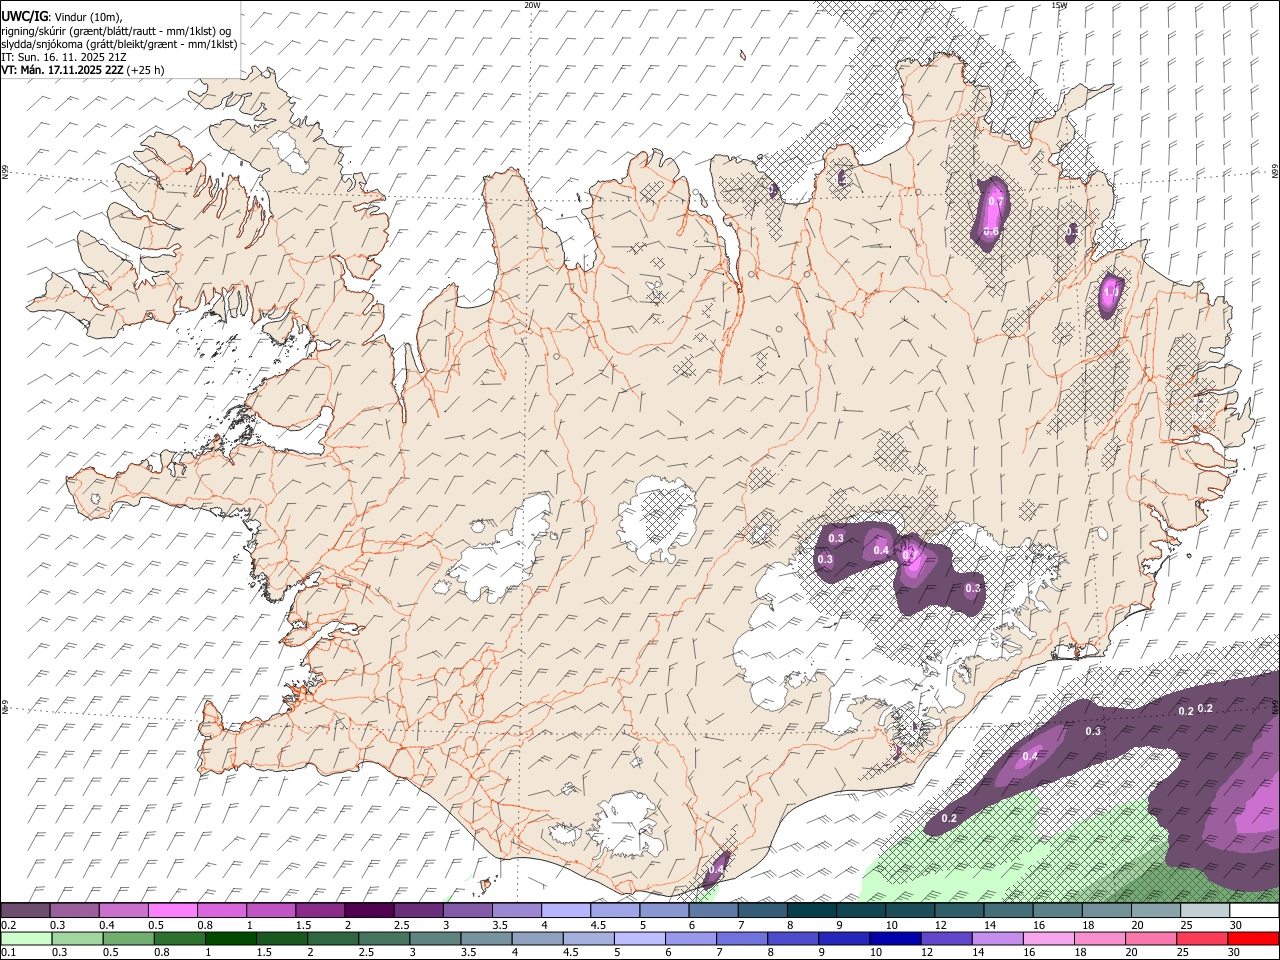1280x960 pixels.
Task: Click the 'VT: Mán. 17.11.2025 22Z (+25 h)' line
Action: coord(83,70)
